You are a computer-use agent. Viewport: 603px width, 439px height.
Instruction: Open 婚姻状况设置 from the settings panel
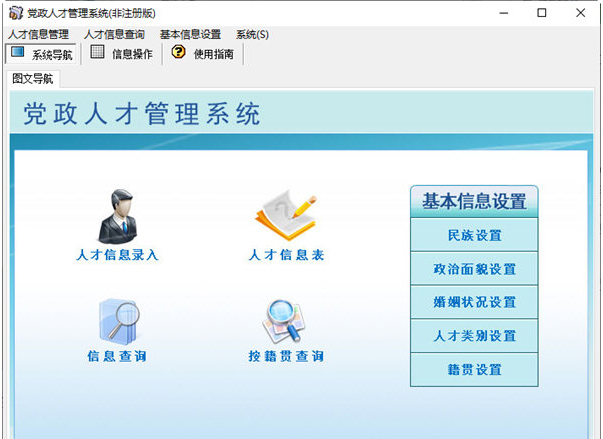(x=474, y=302)
